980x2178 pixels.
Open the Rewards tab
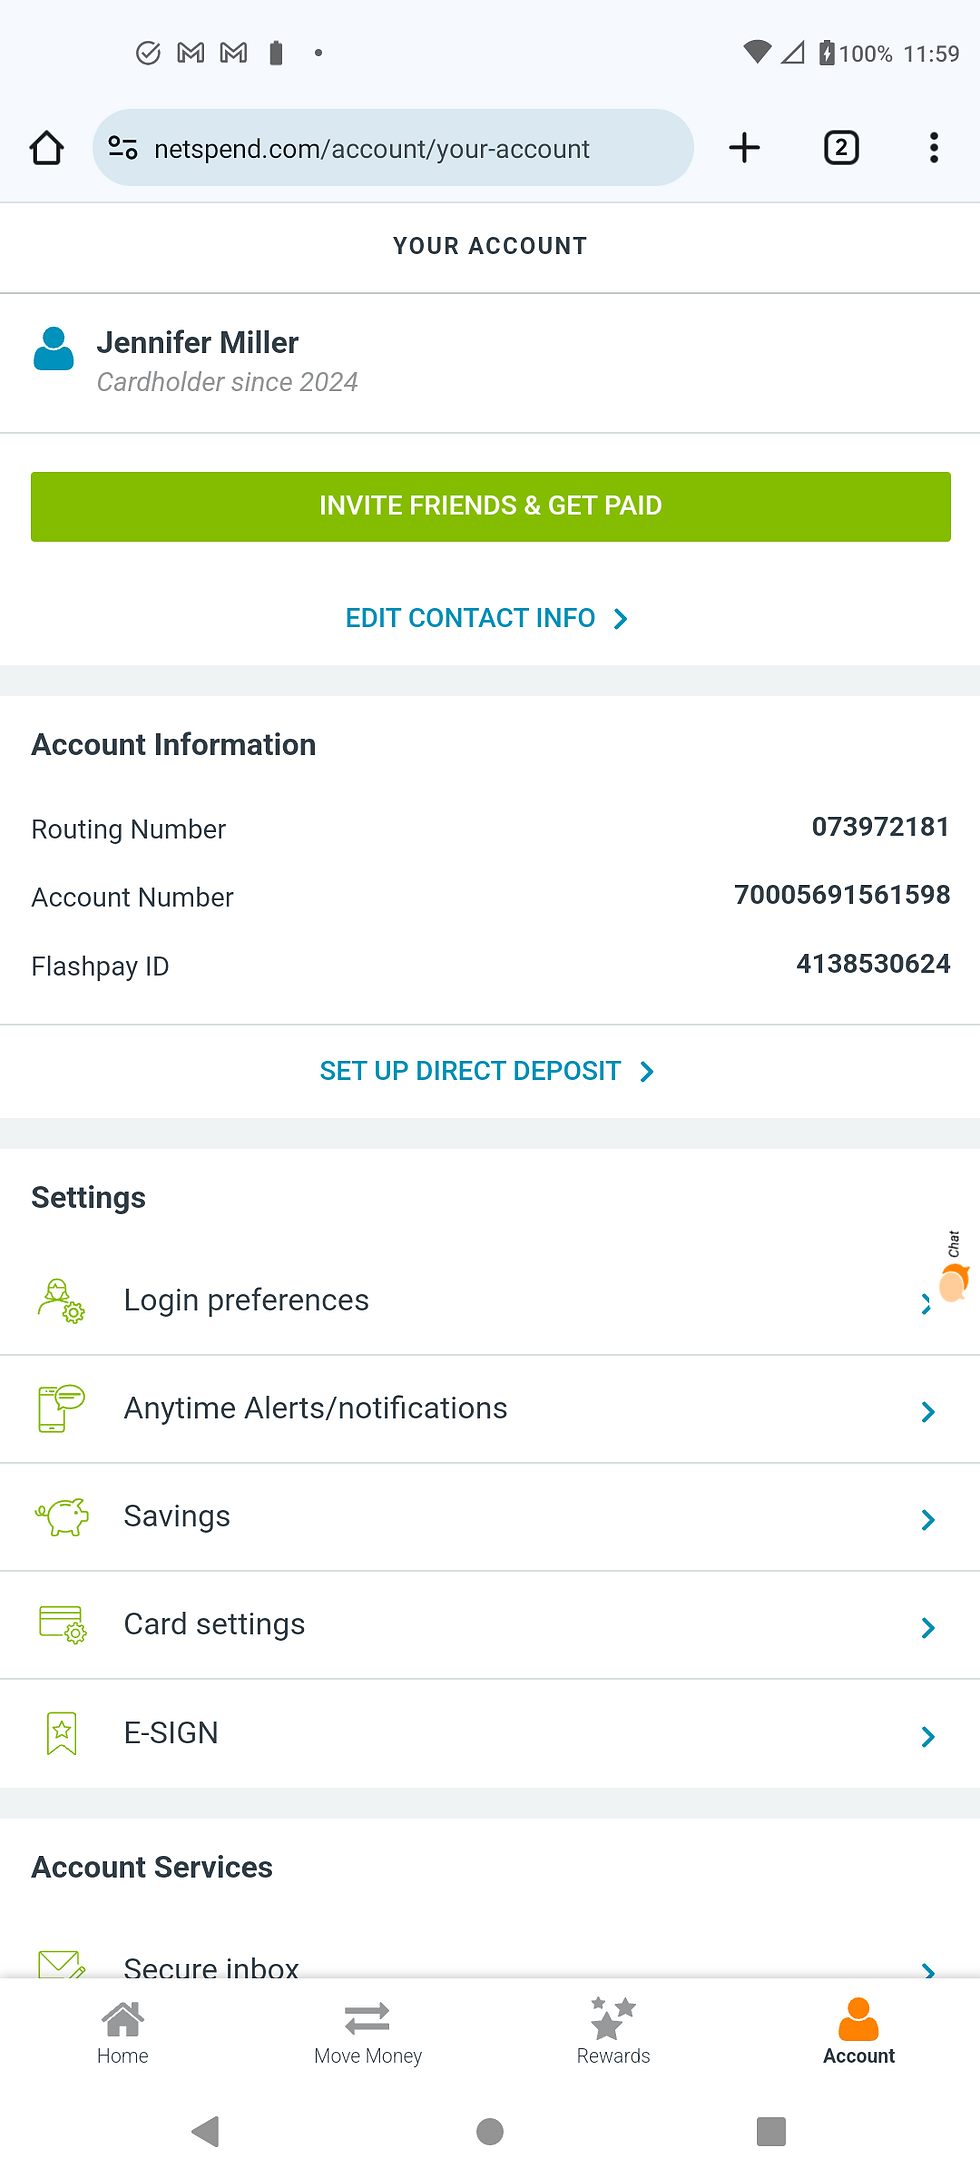pyautogui.click(x=613, y=2033)
